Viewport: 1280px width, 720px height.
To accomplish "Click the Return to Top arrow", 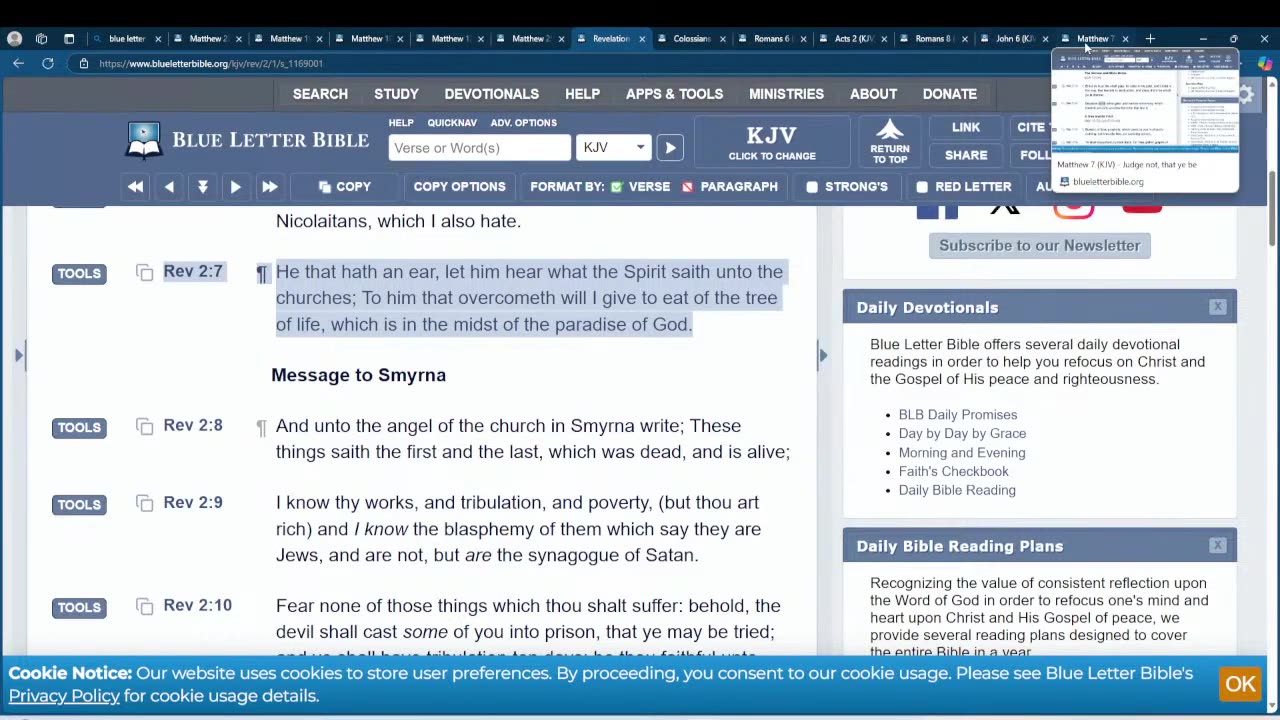I will coord(890,142).
